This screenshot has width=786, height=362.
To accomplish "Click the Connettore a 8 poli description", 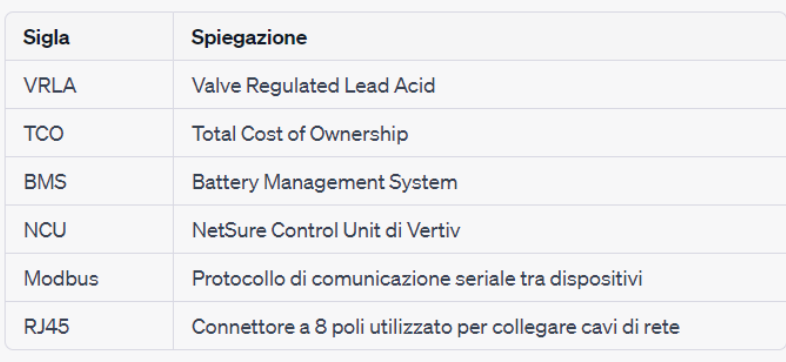I will pyautogui.click(x=436, y=327).
